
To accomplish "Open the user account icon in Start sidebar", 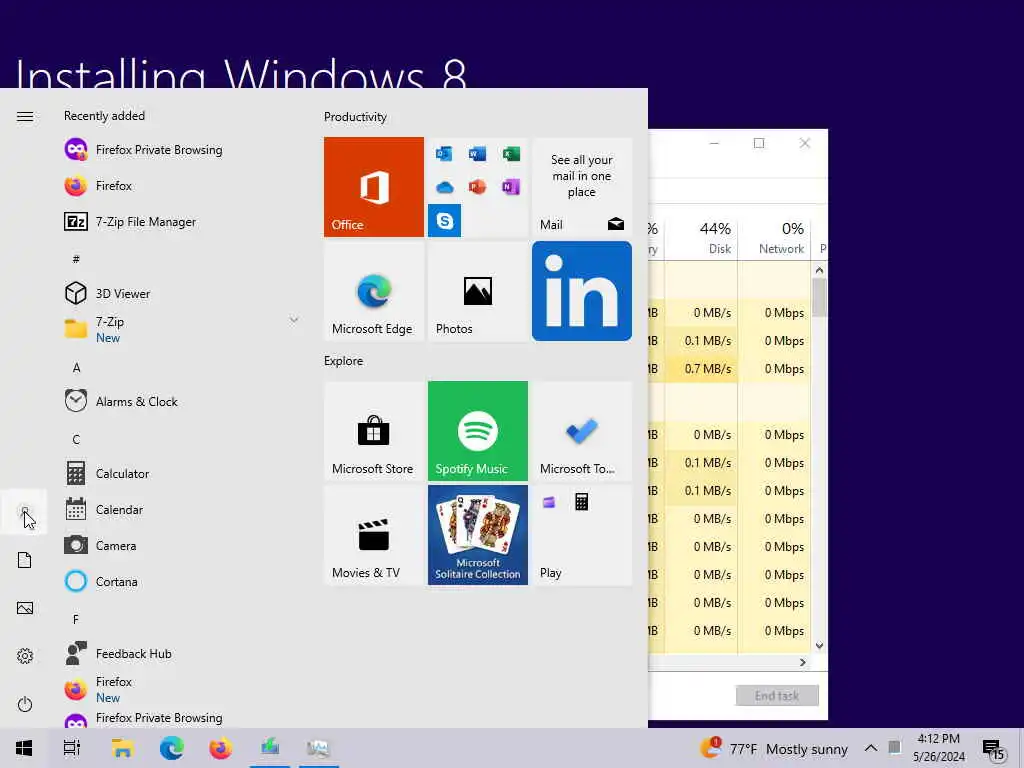I will (x=25, y=512).
